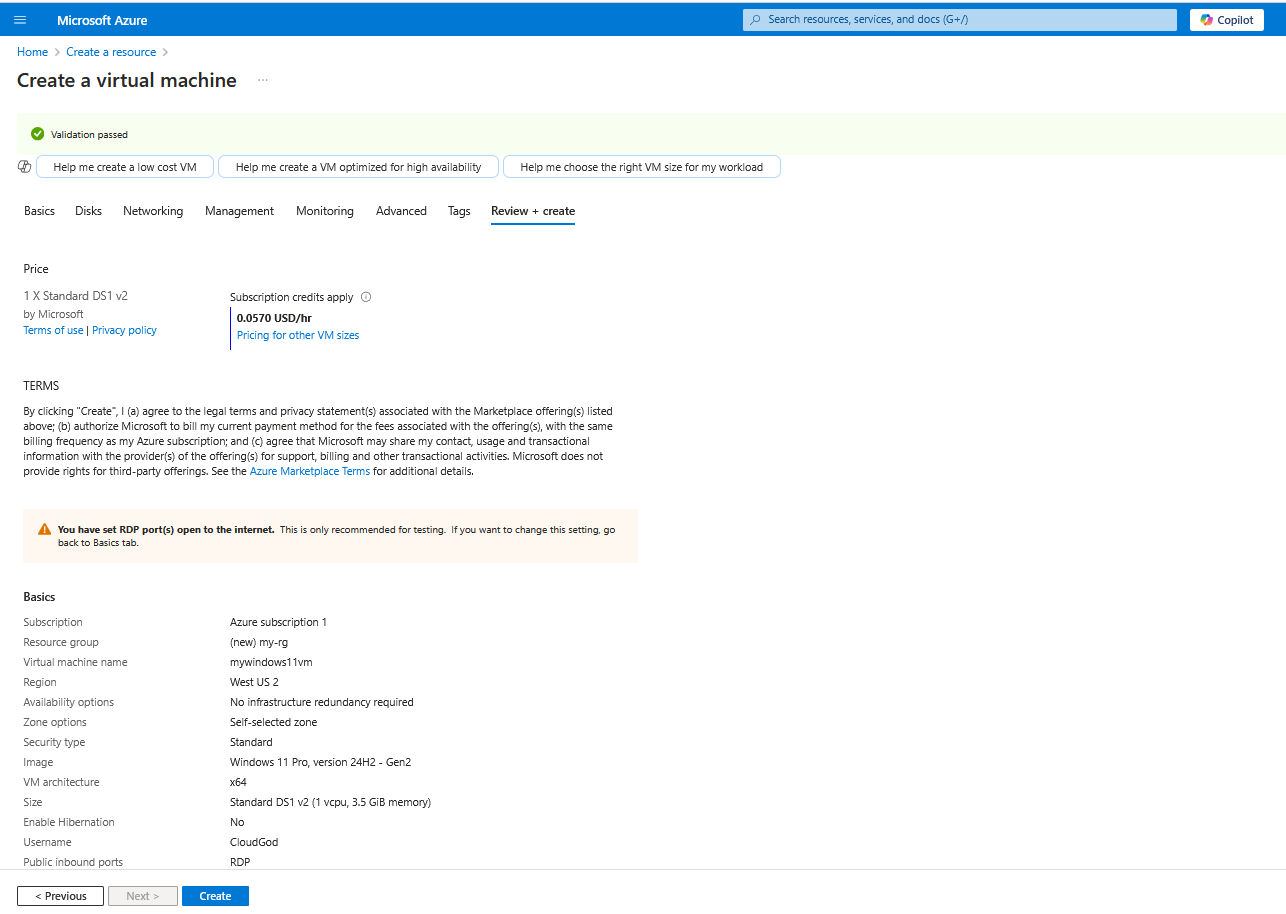Open the portal hamburger menu
This screenshot has width=1286, height=914.
[x=20, y=20]
